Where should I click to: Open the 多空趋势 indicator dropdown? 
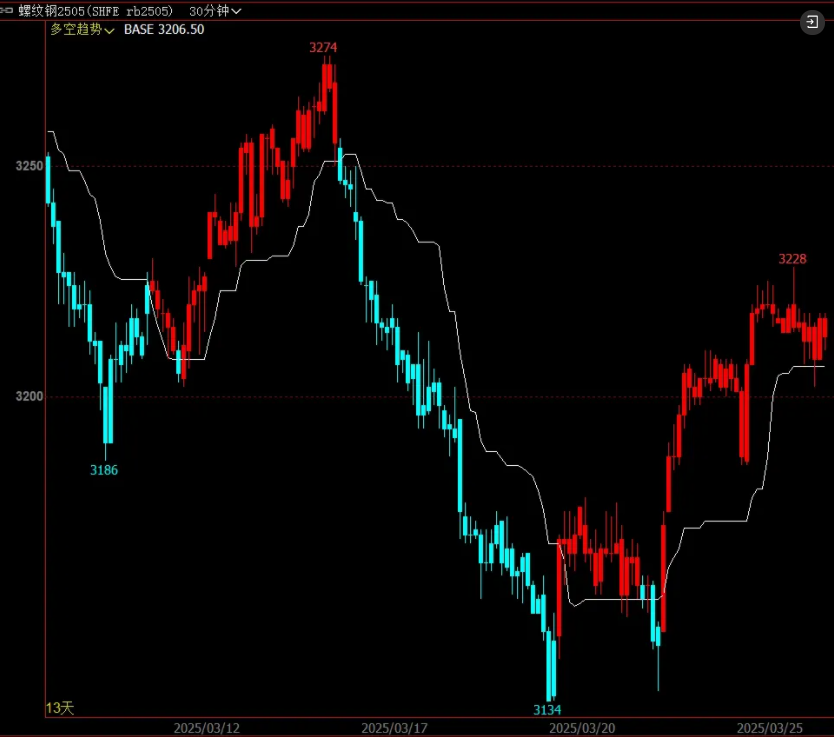pyautogui.click(x=82, y=29)
